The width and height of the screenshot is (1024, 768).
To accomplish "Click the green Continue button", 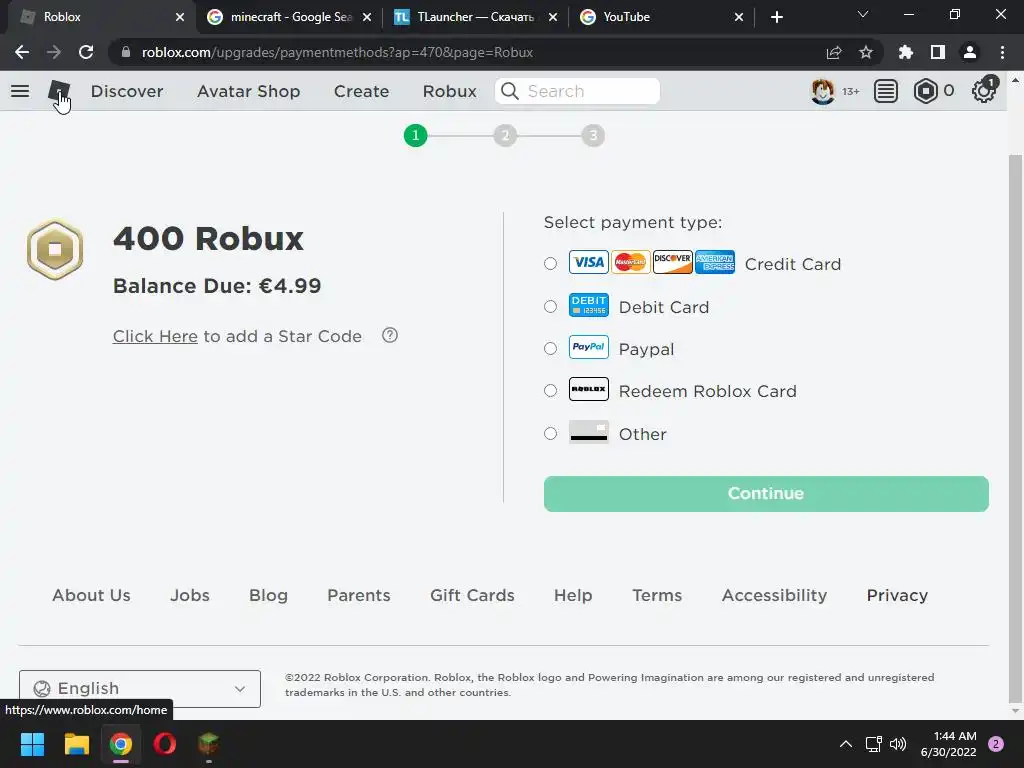I will click(x=766, y=494).
